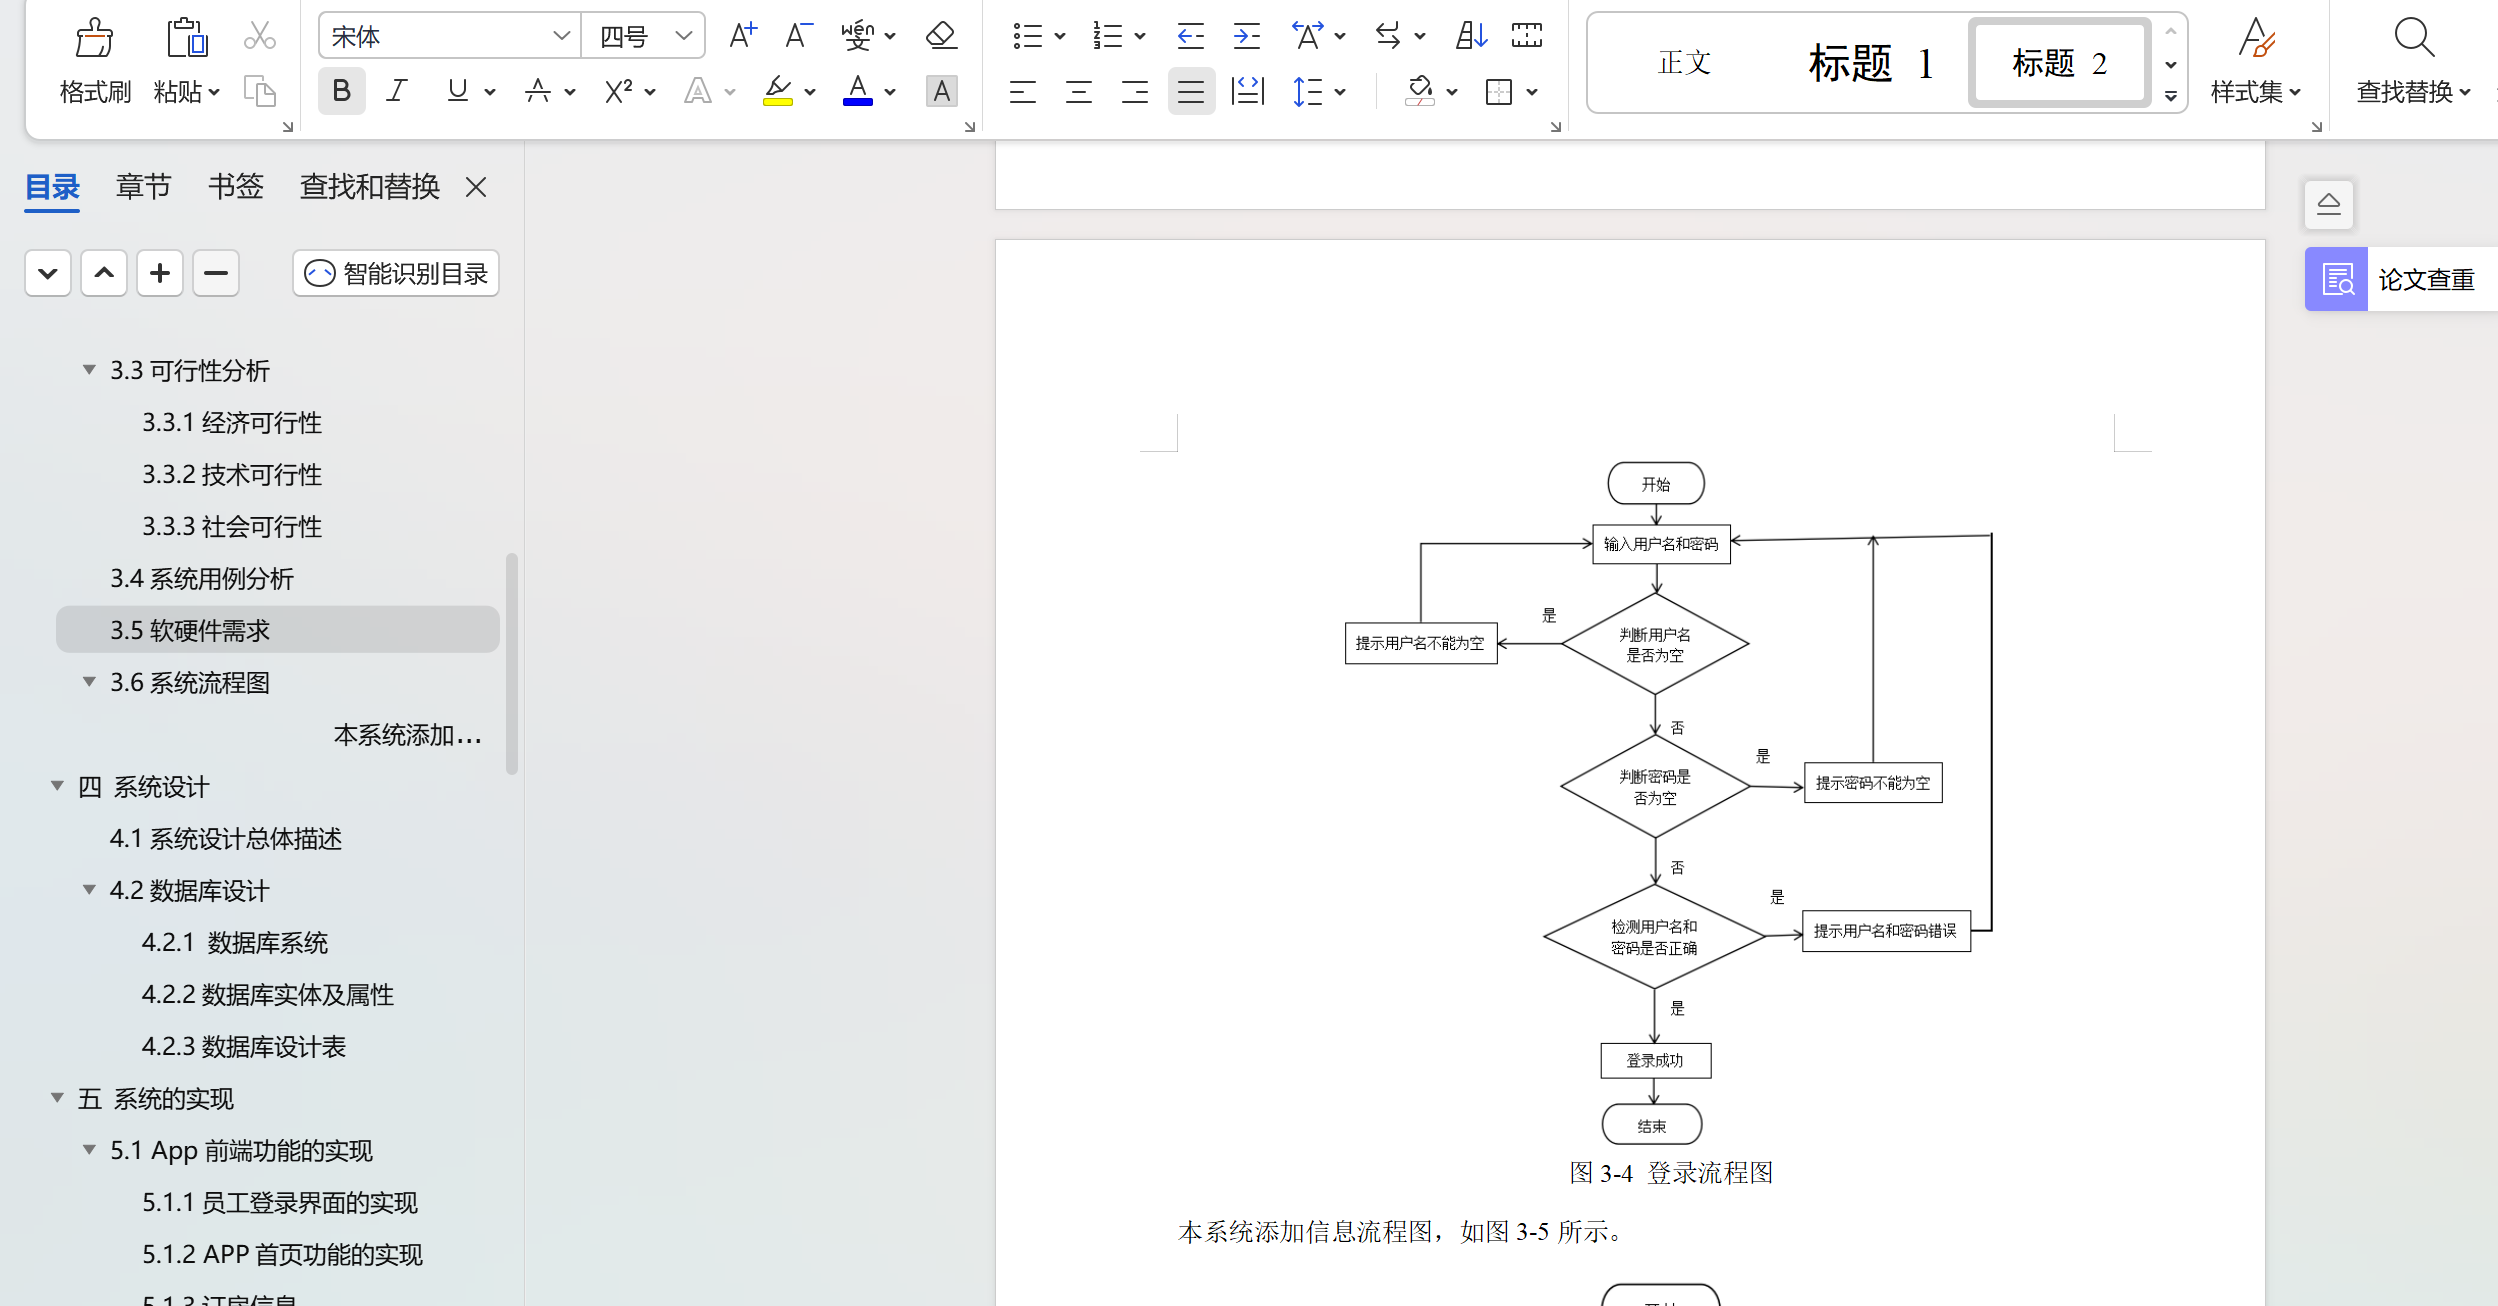2498x1306 pixels.
Task: Click the 智能识别目录 button
Action: (x=396, y=273)
